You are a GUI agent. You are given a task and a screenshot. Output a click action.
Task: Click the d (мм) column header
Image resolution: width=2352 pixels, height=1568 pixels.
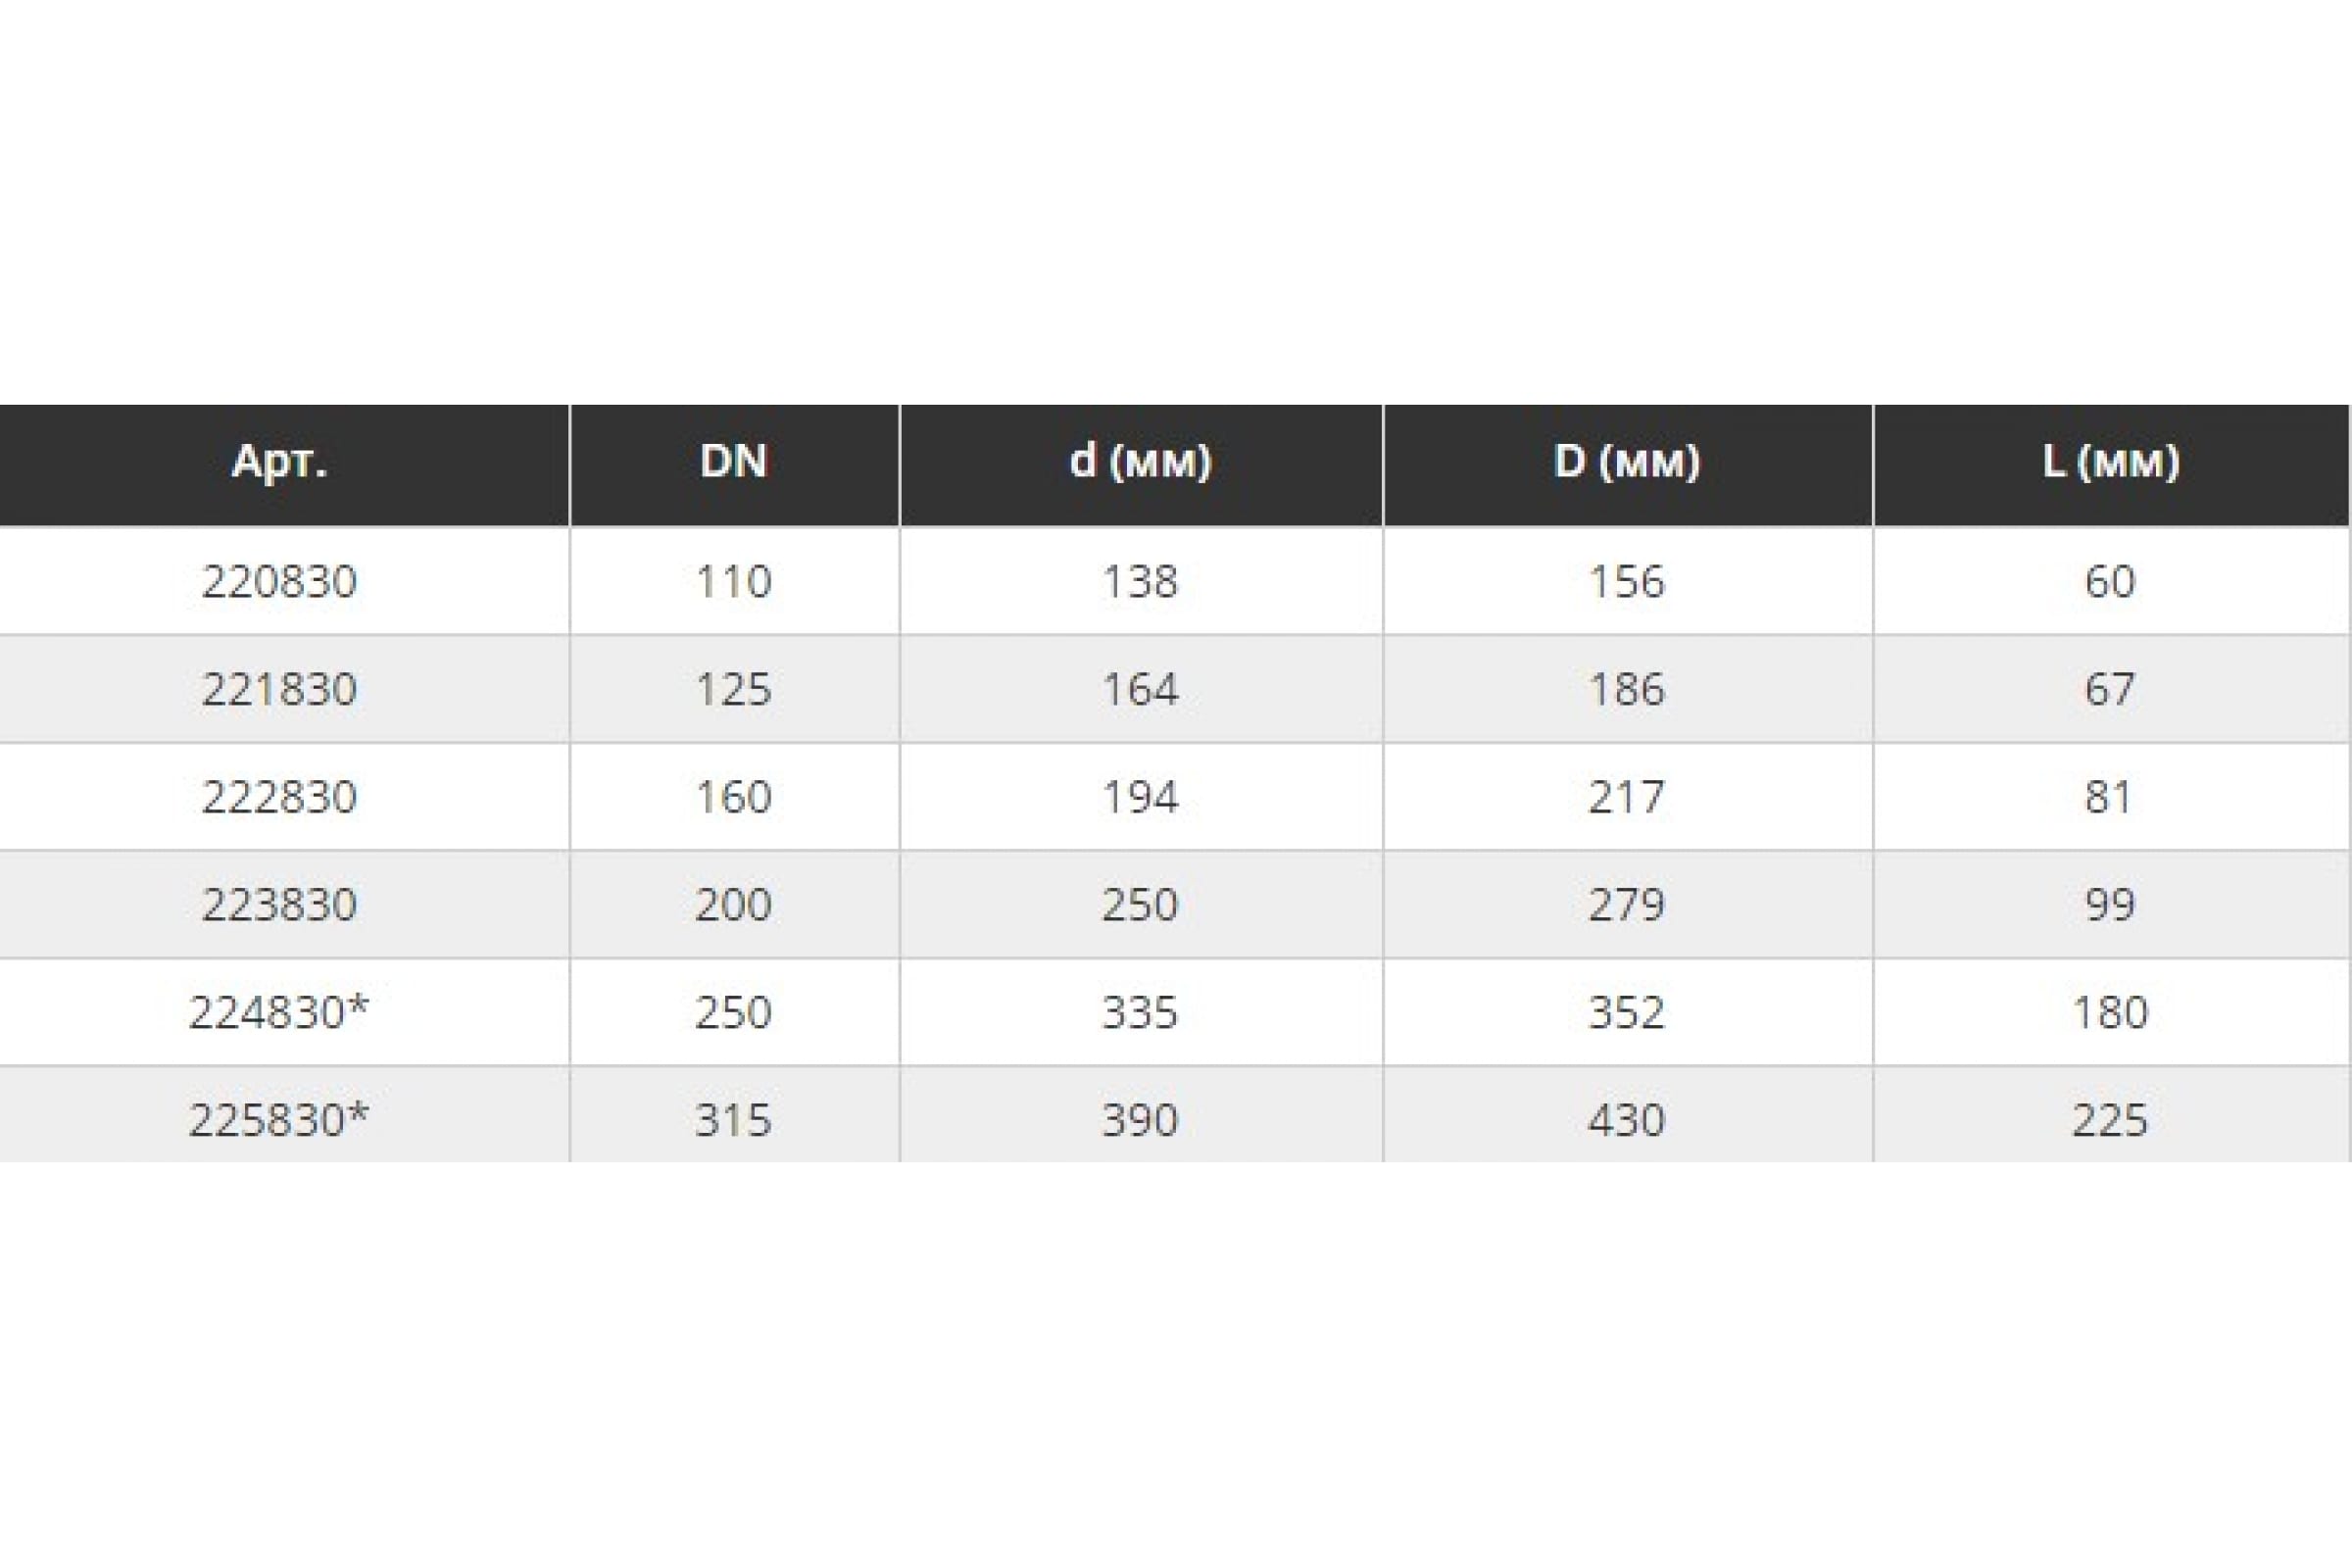pos(1140,461)
